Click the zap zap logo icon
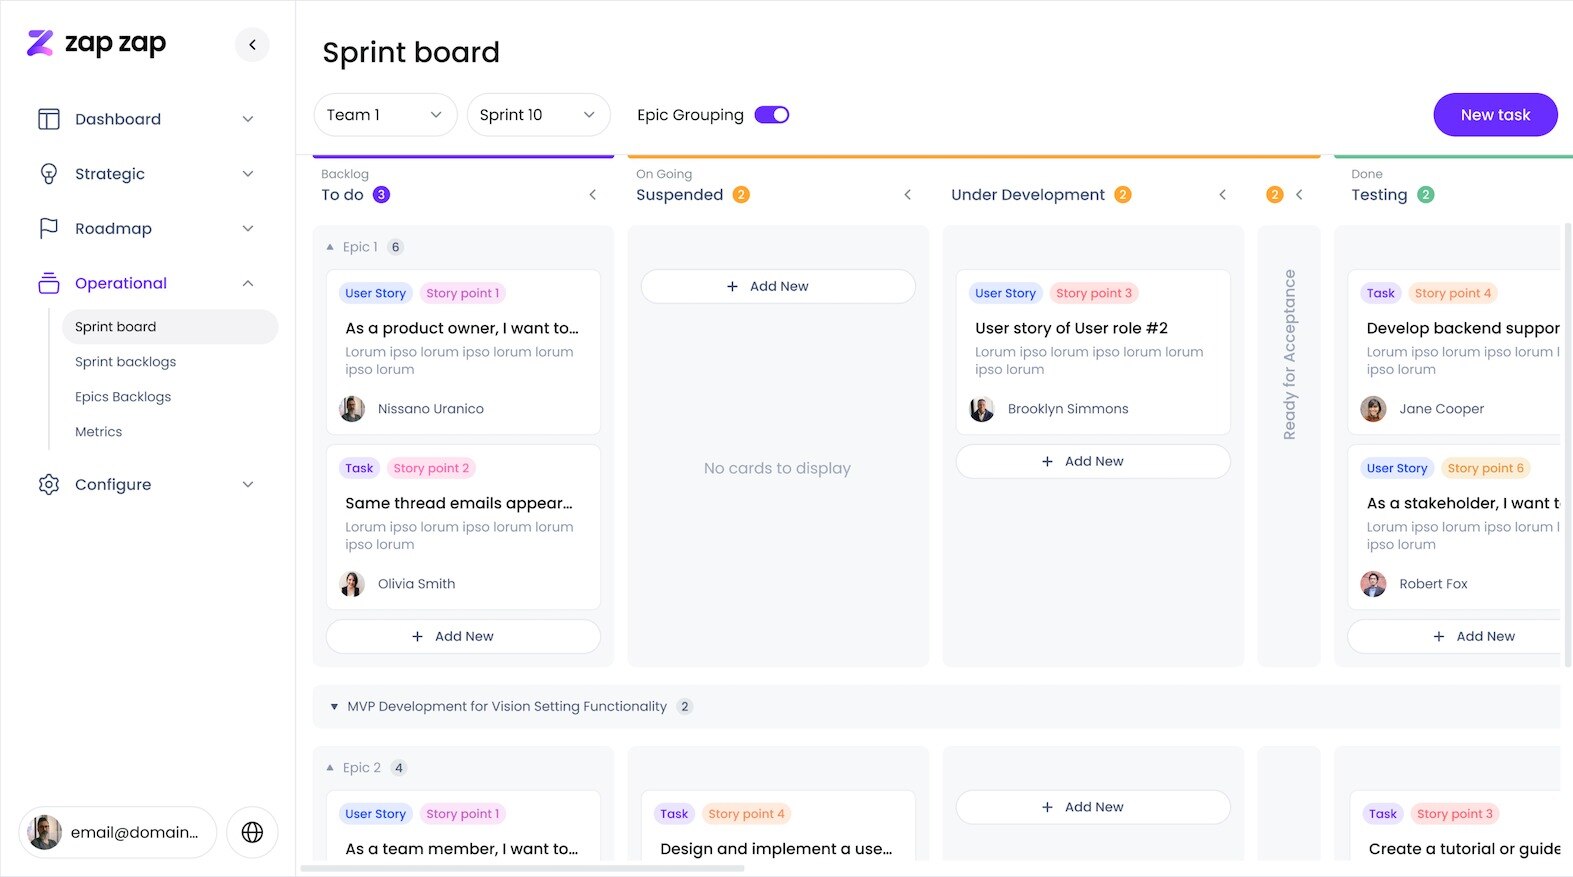This screenshot has width=1573, height=877. [x=40, y=43]
